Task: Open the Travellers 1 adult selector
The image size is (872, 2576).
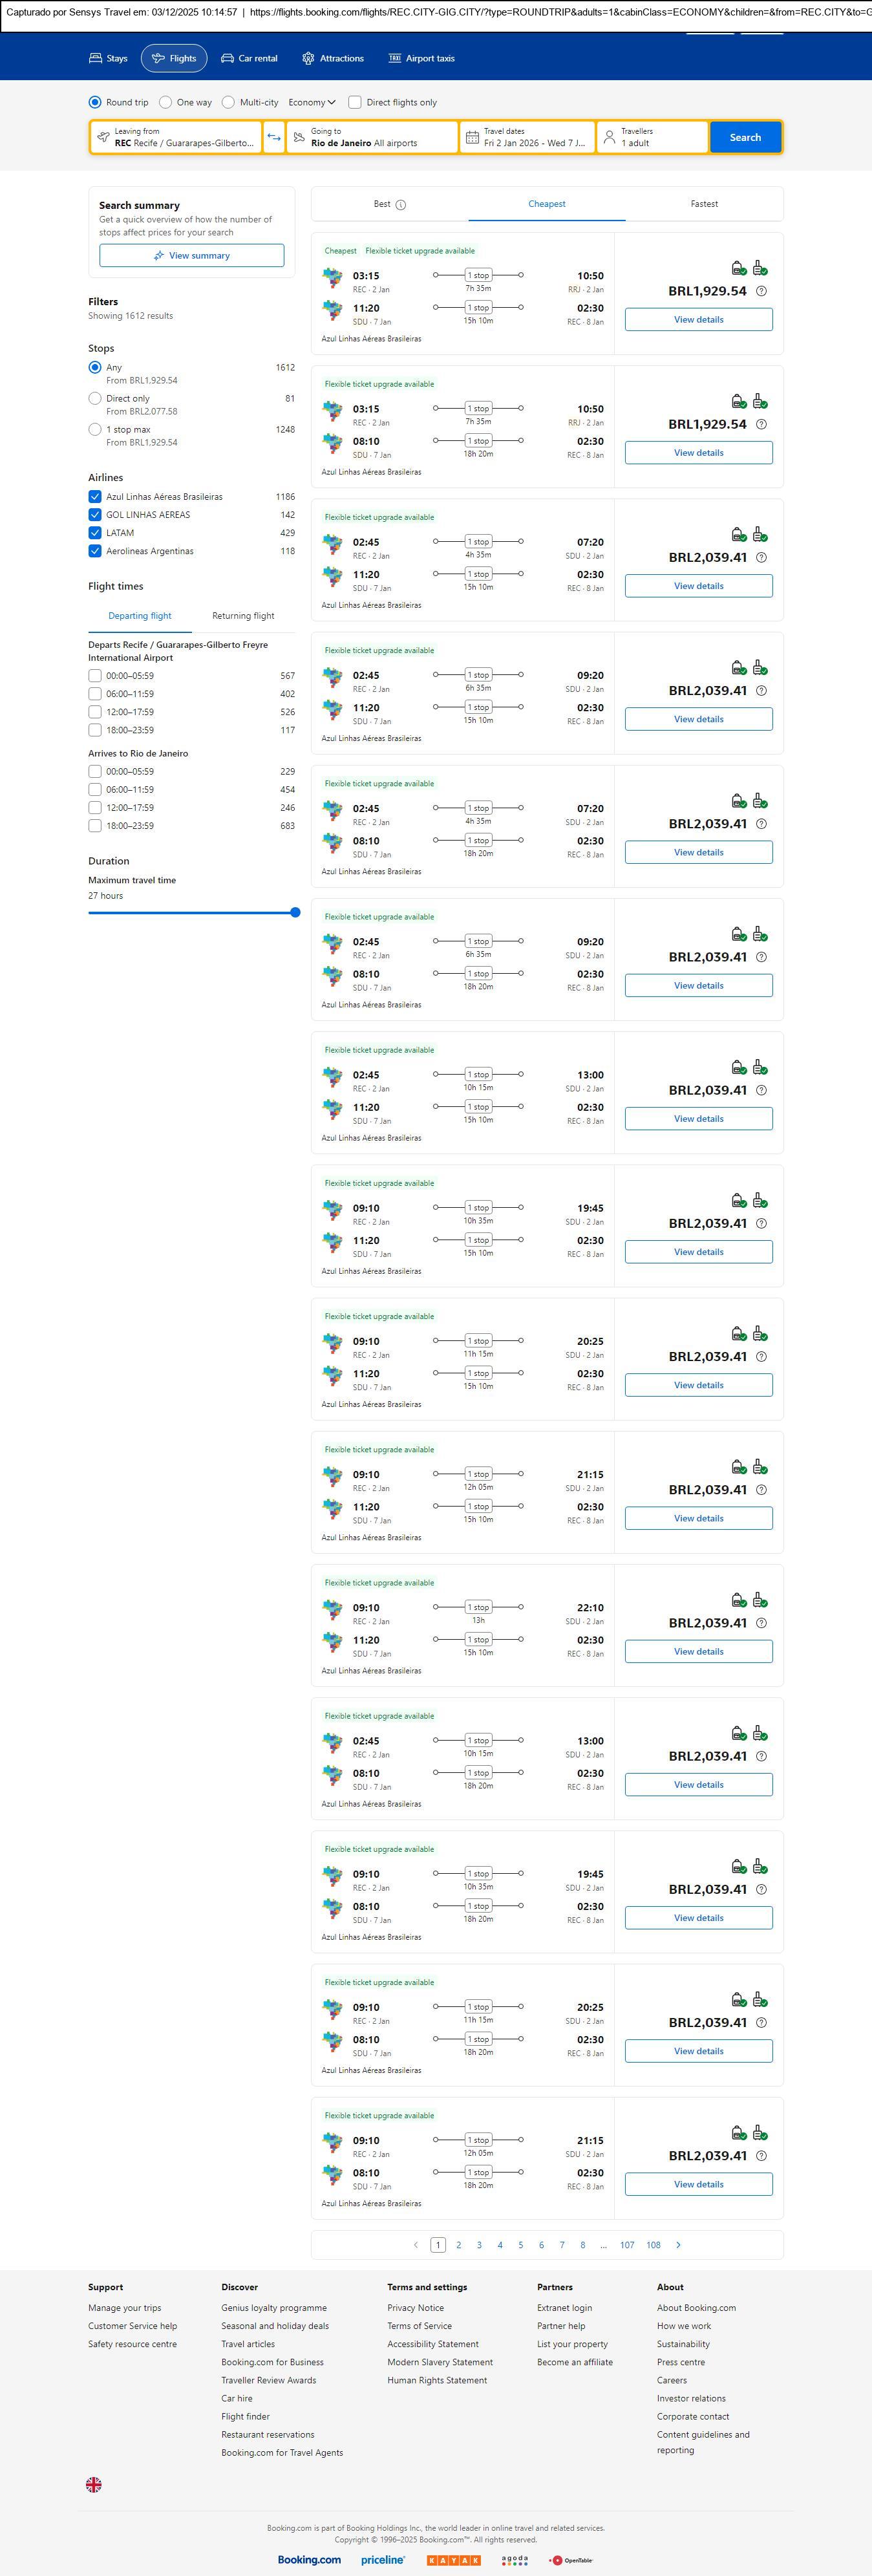Action: click(652, 137)
